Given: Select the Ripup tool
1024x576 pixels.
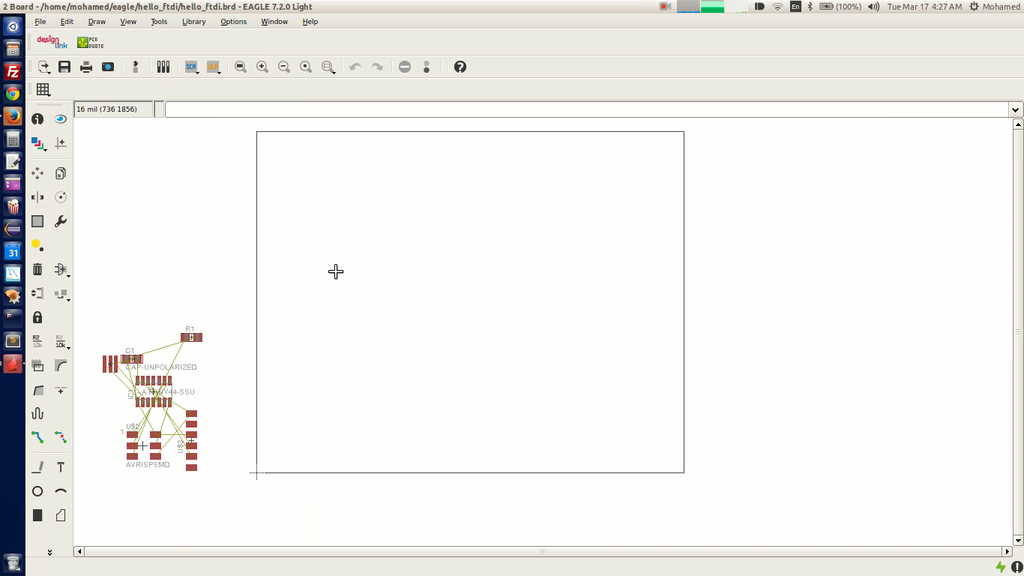Looking at the screenshot, I should pyautogui.click(x=61, y=437).
